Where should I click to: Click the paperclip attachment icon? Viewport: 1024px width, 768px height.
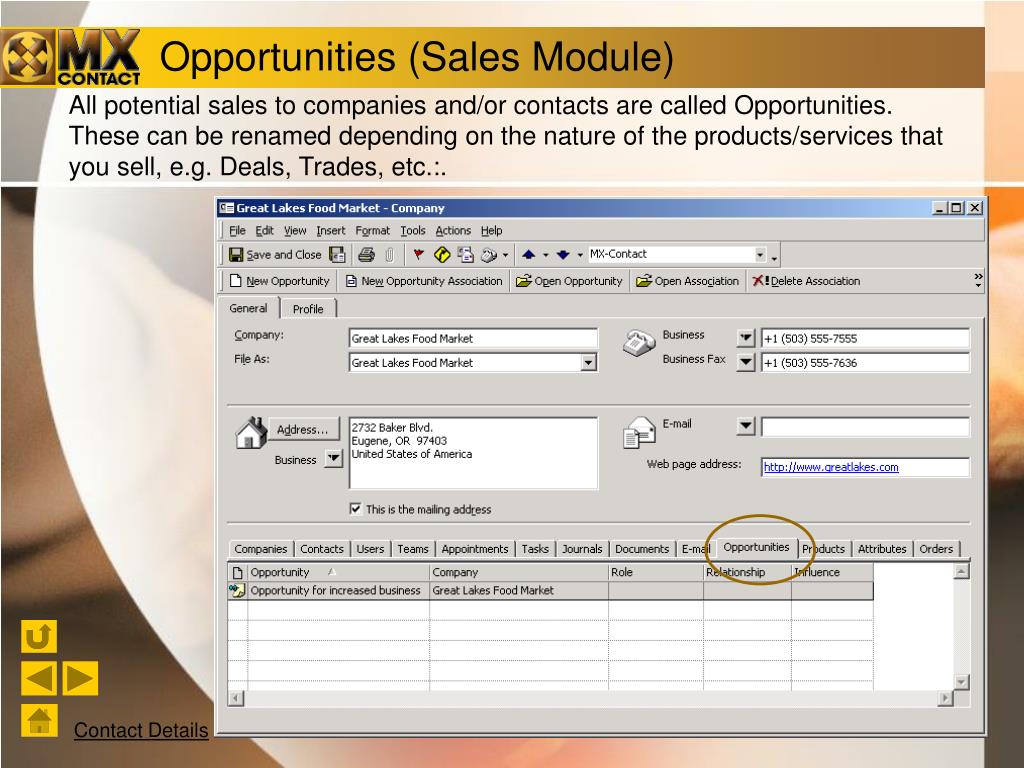(x=390, y=255)
